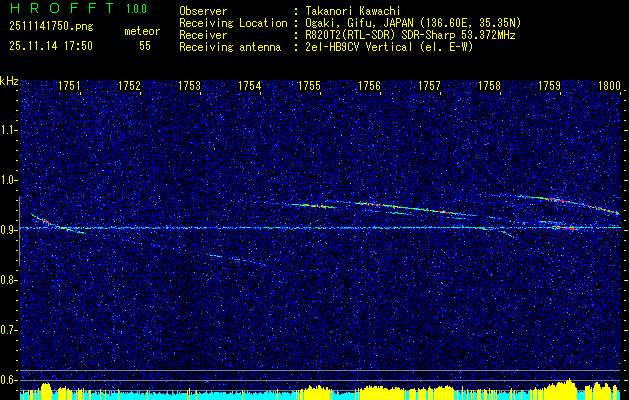
Task: Click the Receiving antenna field label
Action: pos(230,47)
